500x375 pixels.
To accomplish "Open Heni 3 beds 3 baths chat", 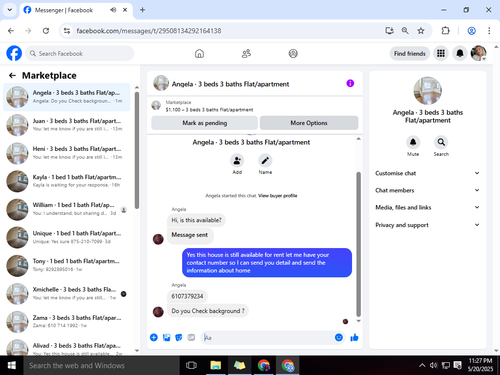I will click(67, 153).
